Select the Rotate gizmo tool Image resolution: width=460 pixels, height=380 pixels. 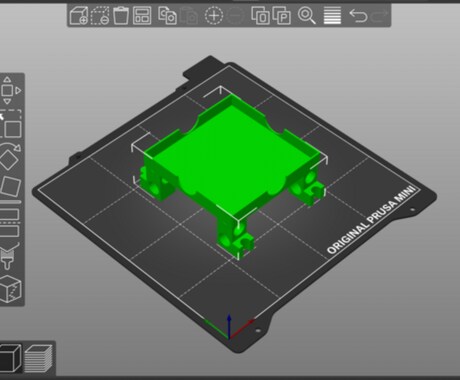pos(10,157)
